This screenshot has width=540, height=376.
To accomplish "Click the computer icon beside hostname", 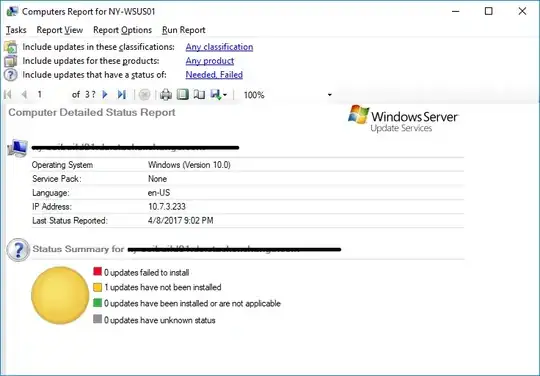I will [x=18, y=148].
